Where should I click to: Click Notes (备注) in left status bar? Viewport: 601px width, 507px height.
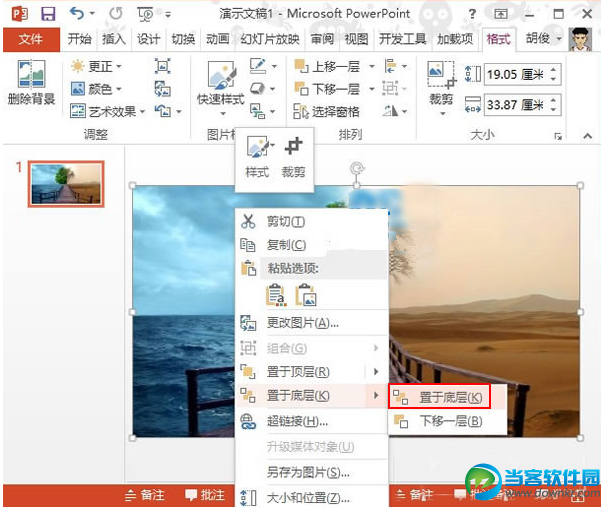pos(145,495)
